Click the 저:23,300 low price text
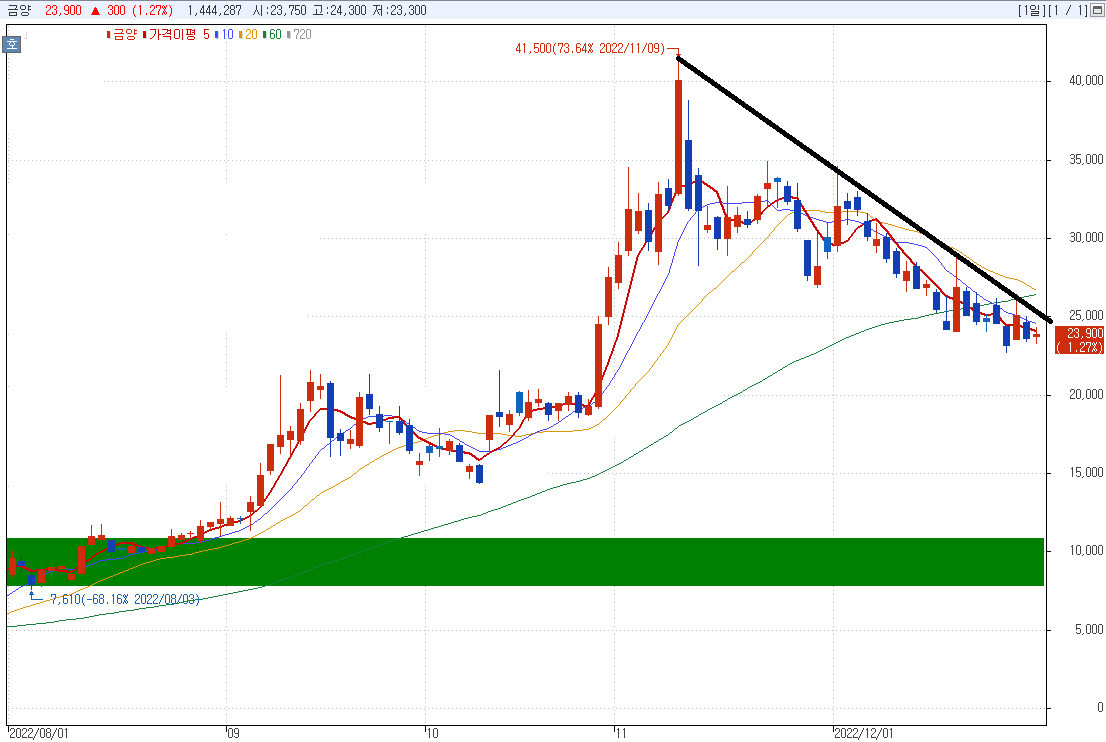Viewport: 1106px width, 742px height. tap(399, 11)
